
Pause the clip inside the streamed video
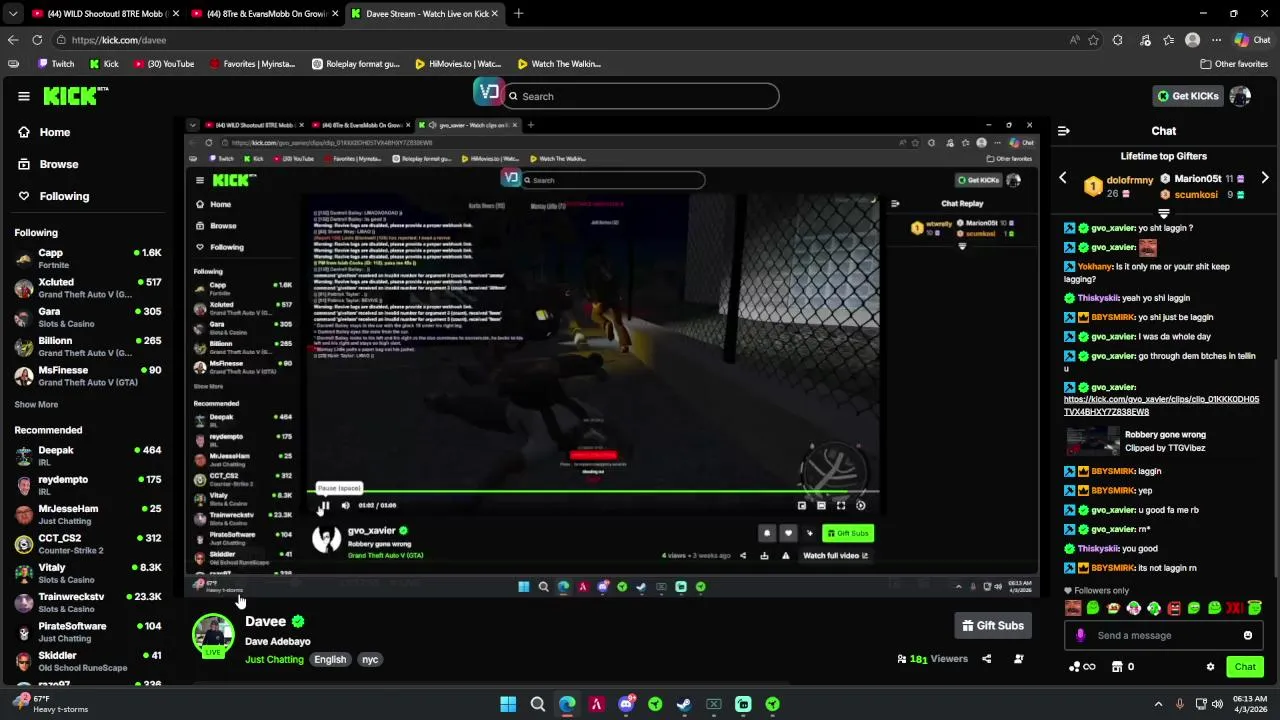325,506
